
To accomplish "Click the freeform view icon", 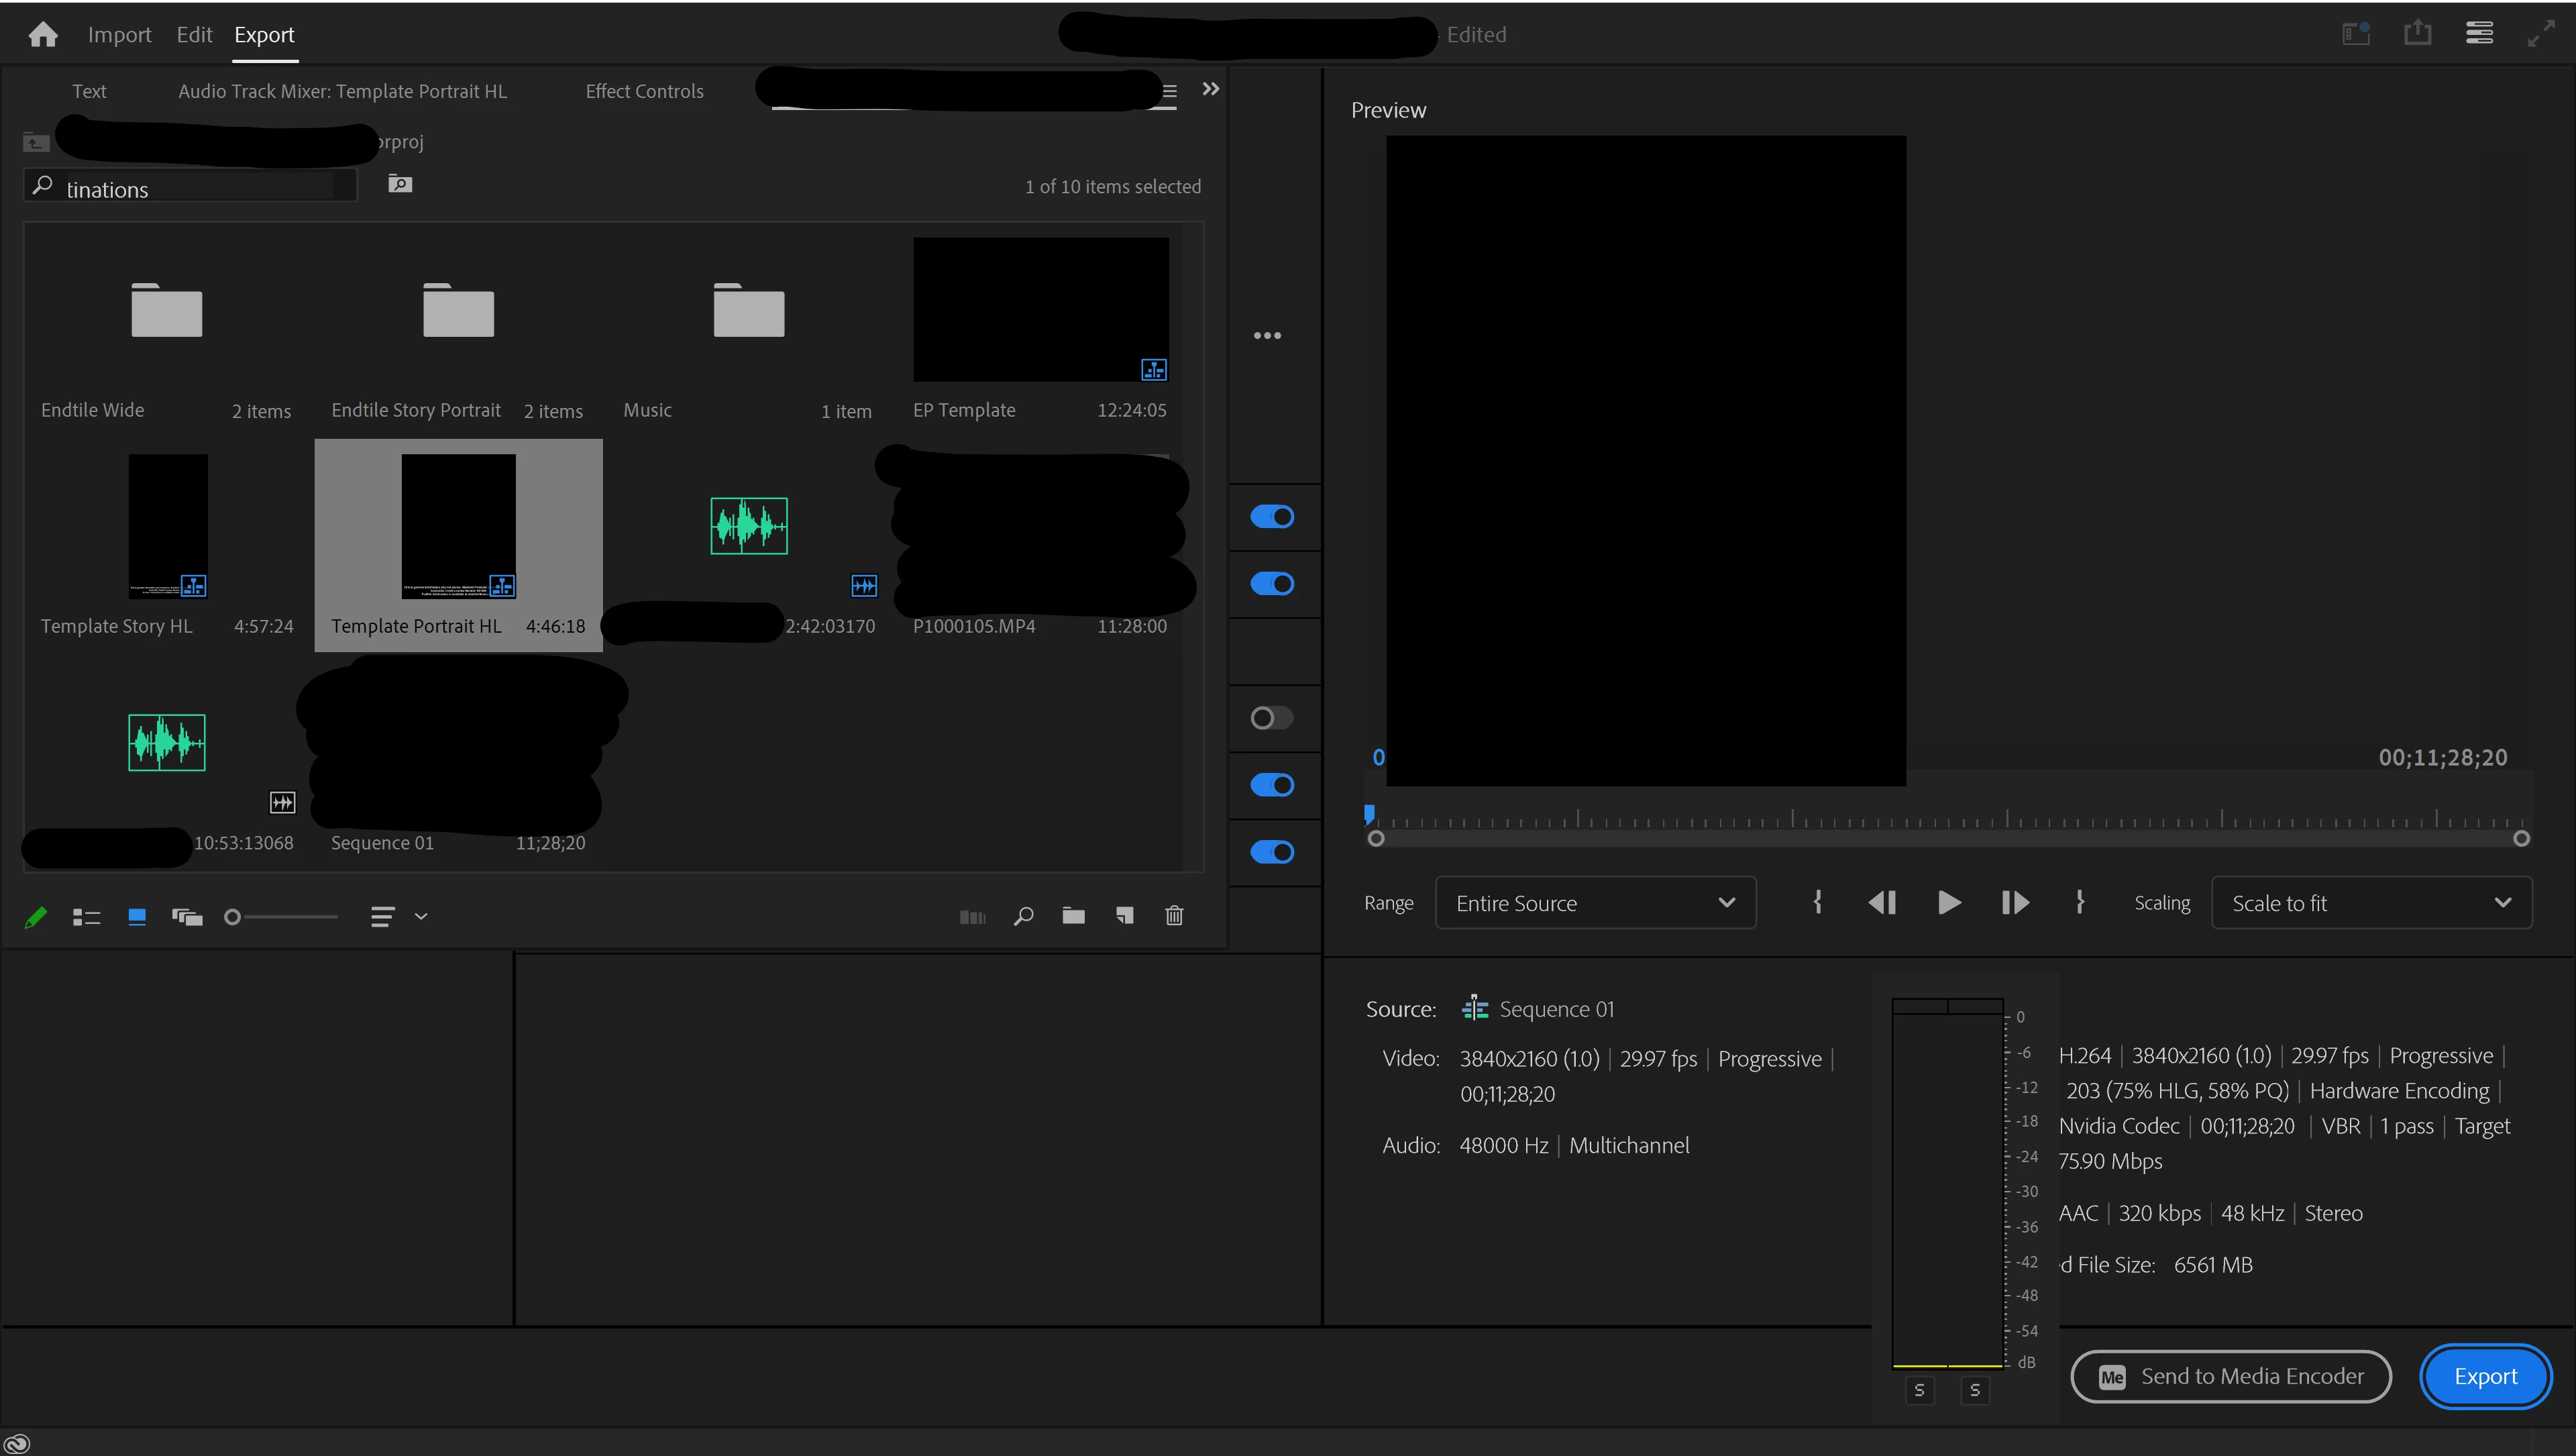I will coord(187,917).
